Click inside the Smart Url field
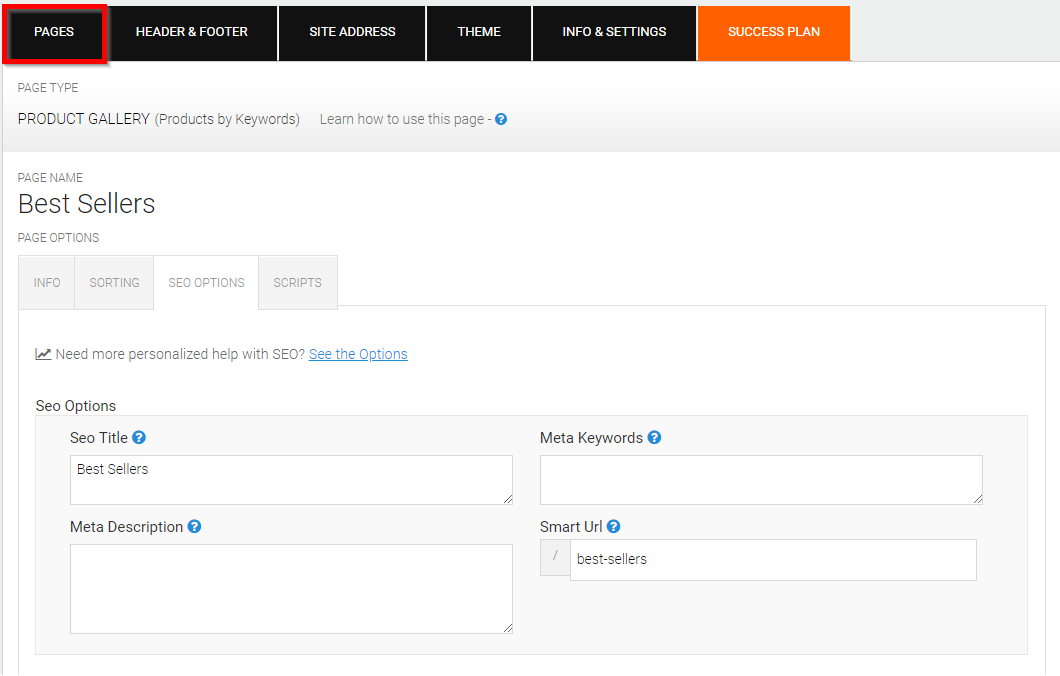The width and height of the screenshot is (1060, 676). coord(773,560)
